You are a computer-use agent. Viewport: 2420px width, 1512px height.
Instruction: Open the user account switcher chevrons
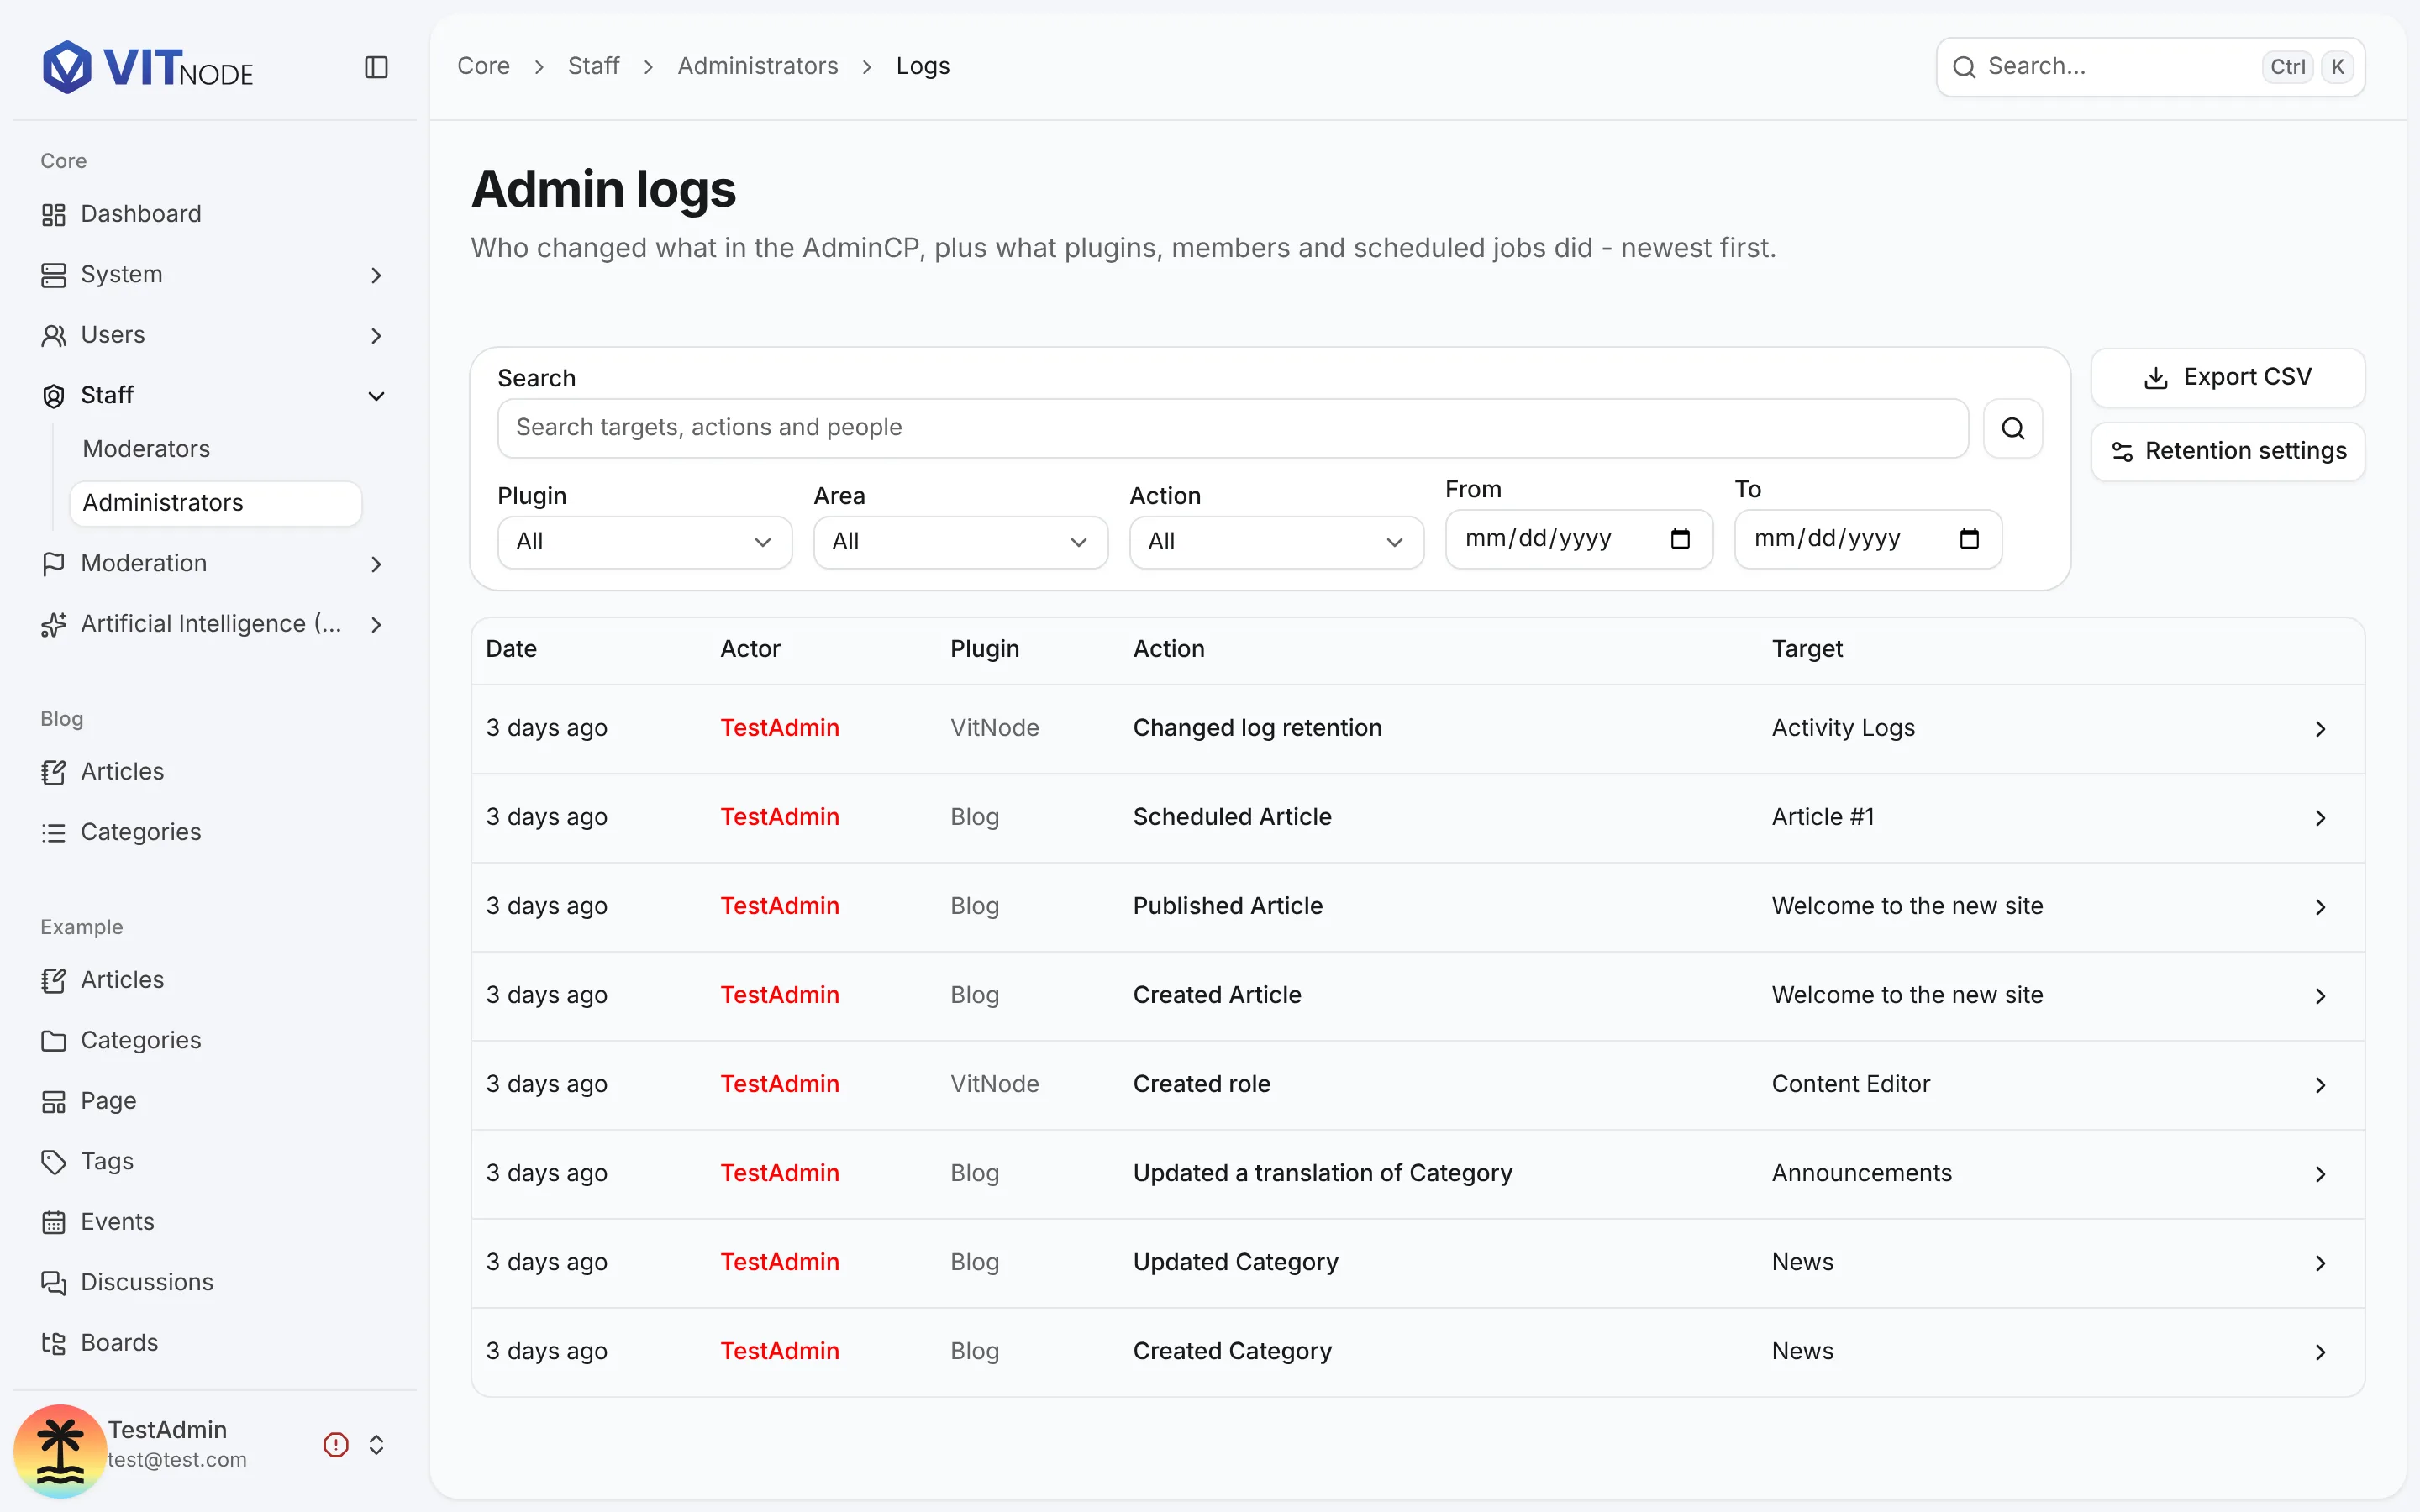click(376, 1444)
